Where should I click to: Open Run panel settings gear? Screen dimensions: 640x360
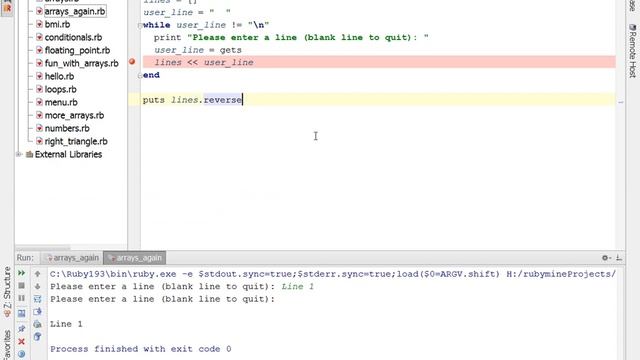click(x=606, y=258)
